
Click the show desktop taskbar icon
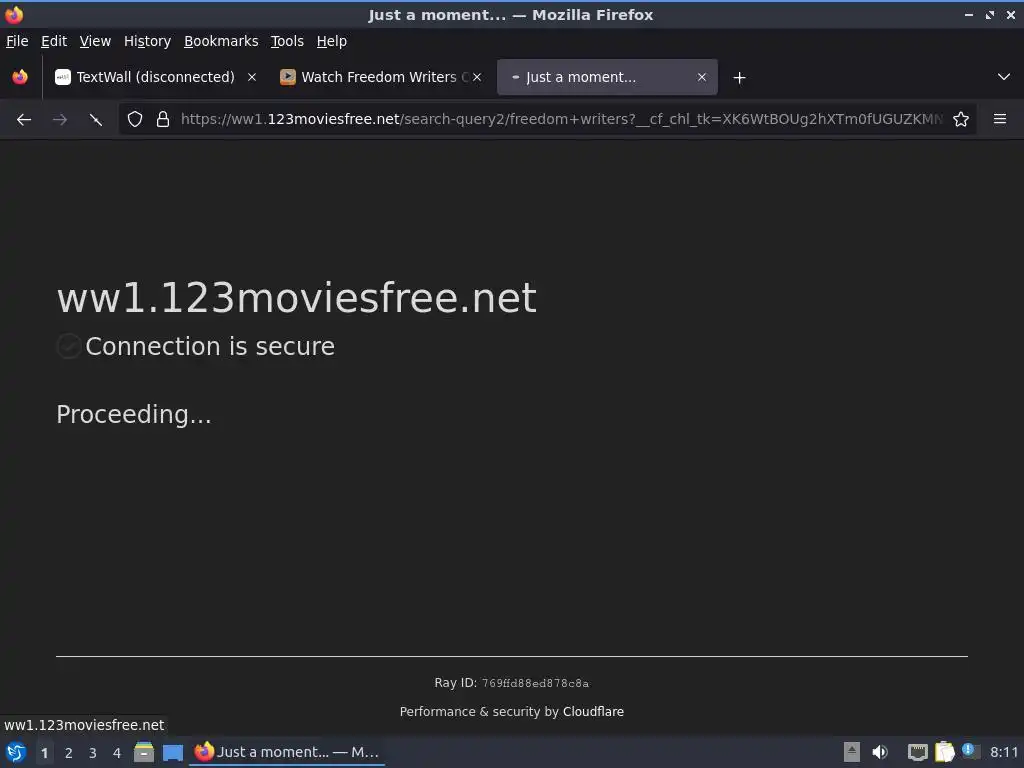[173, 752]
